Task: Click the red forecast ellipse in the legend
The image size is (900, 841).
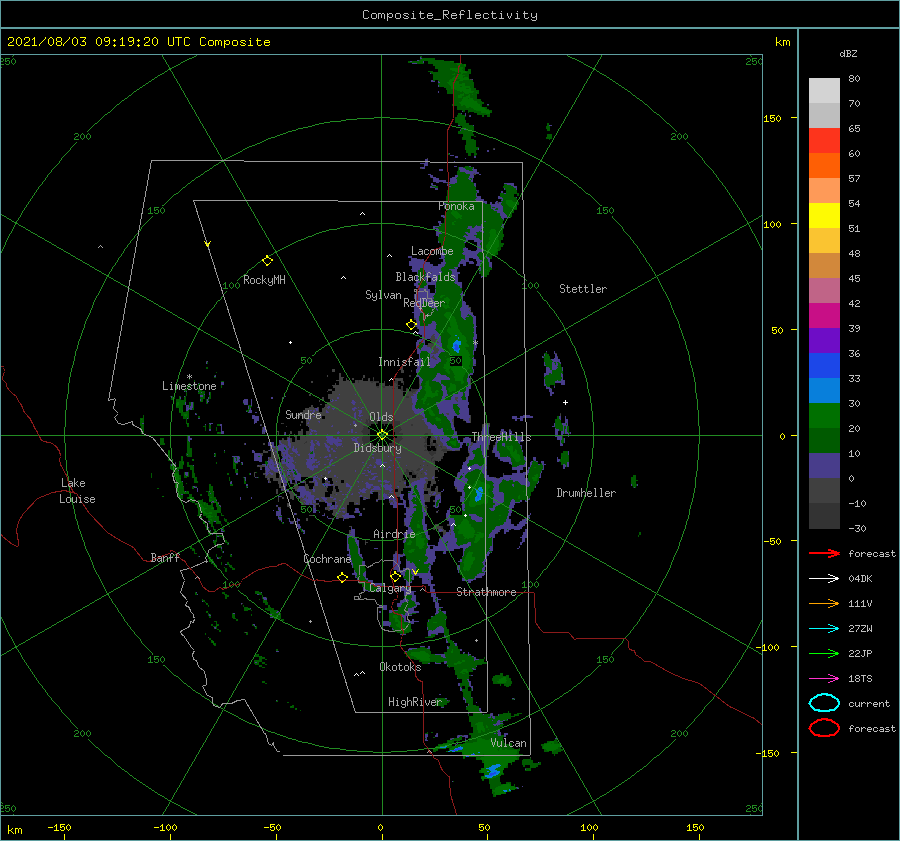Action: pos(824,728)
